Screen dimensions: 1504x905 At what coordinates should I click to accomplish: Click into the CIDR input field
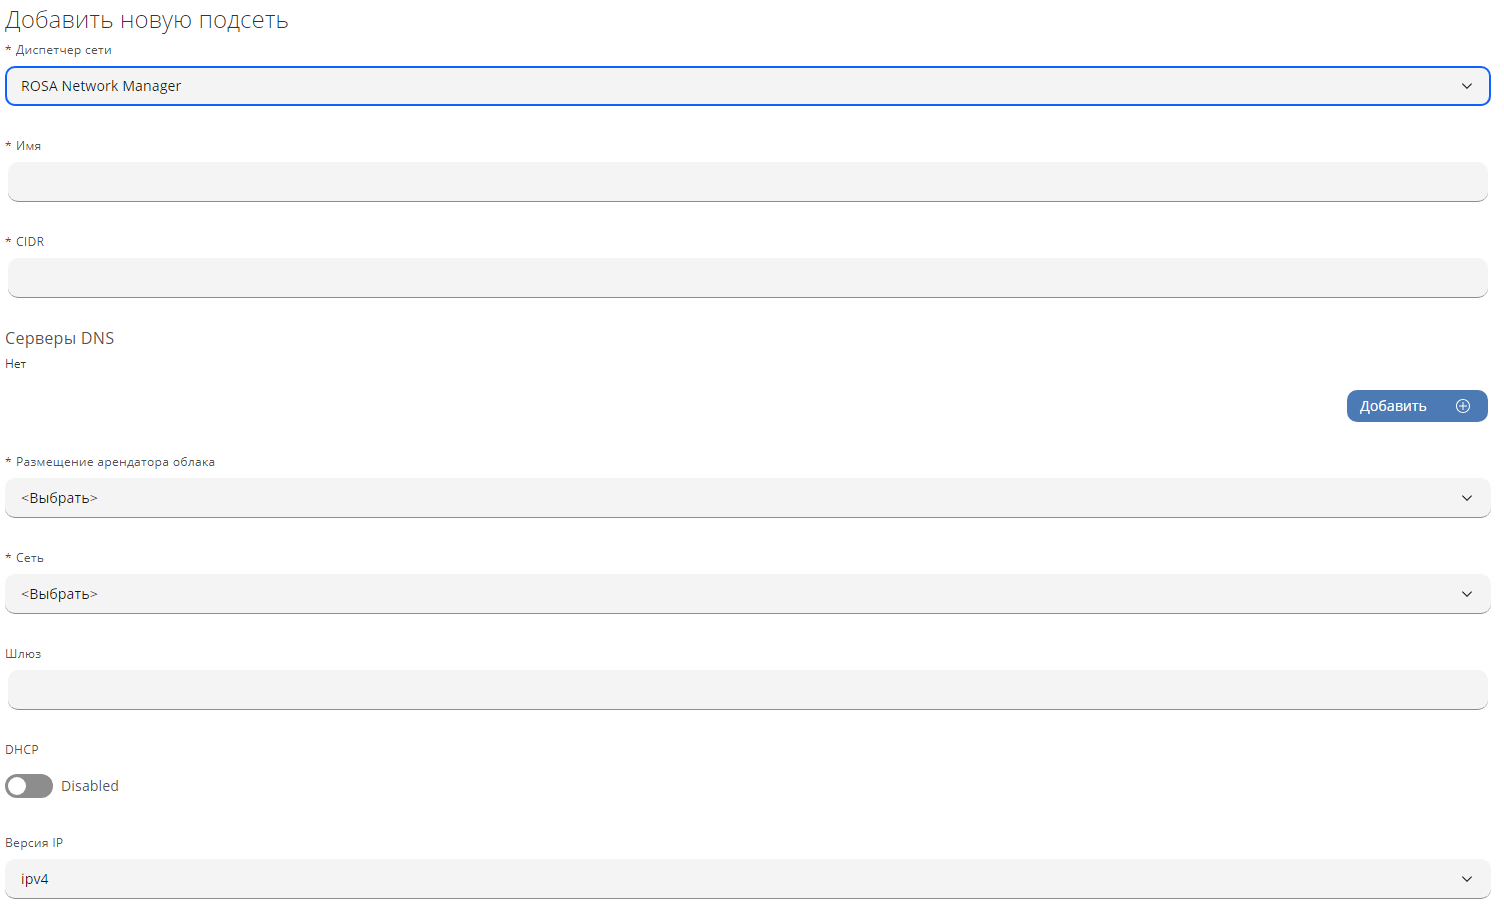[747, 278]
